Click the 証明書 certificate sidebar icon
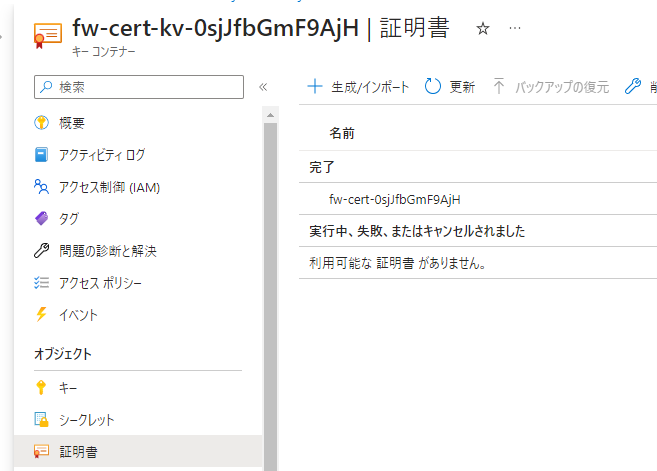Screen dimensions: 657x471 click(x=41, y=451)
